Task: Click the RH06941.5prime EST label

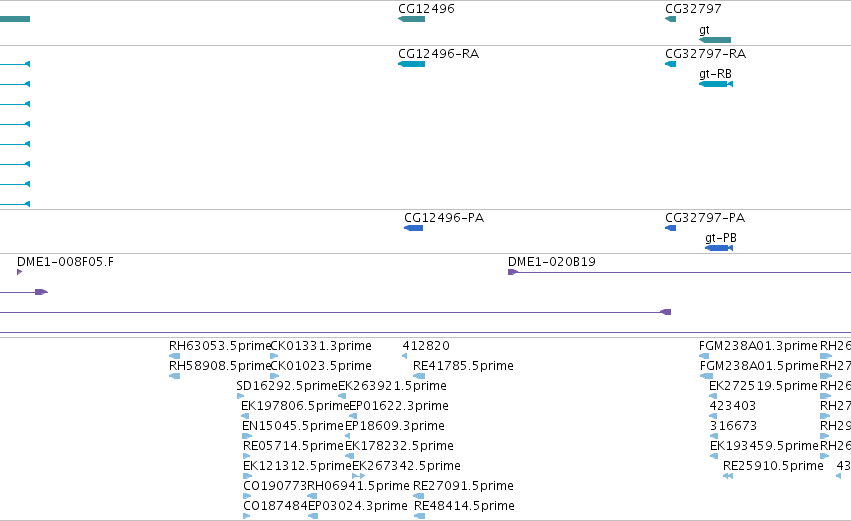Action: click(x=359, y=486)
